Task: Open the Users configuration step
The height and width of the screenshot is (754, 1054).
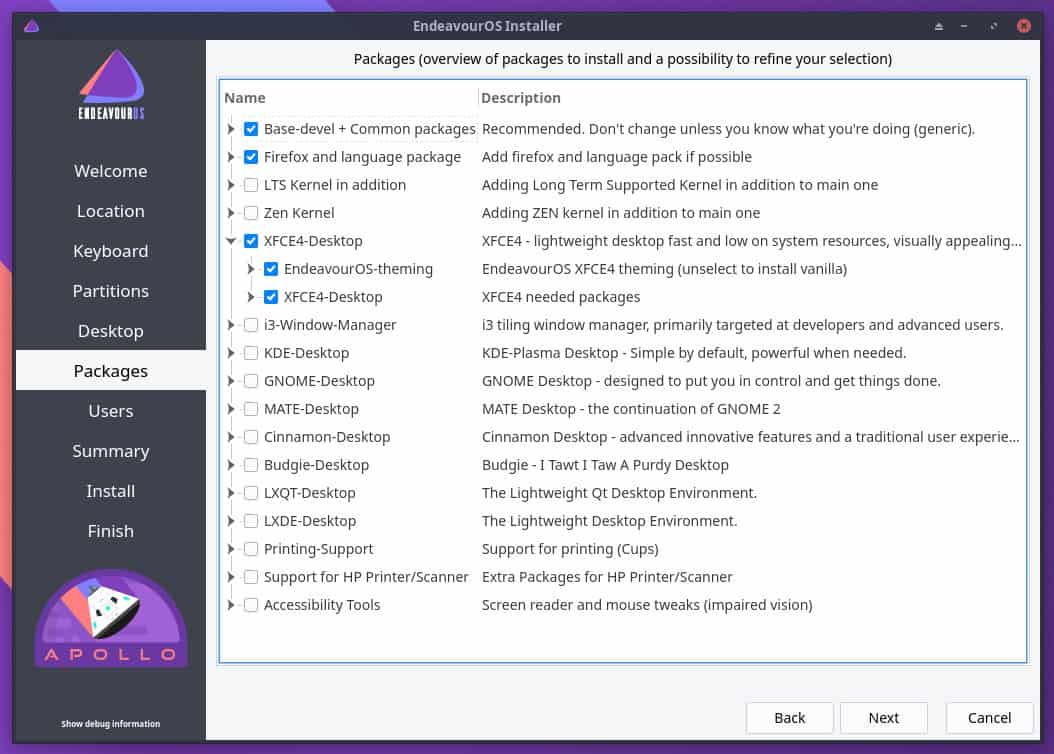Action: click(110, 410)
